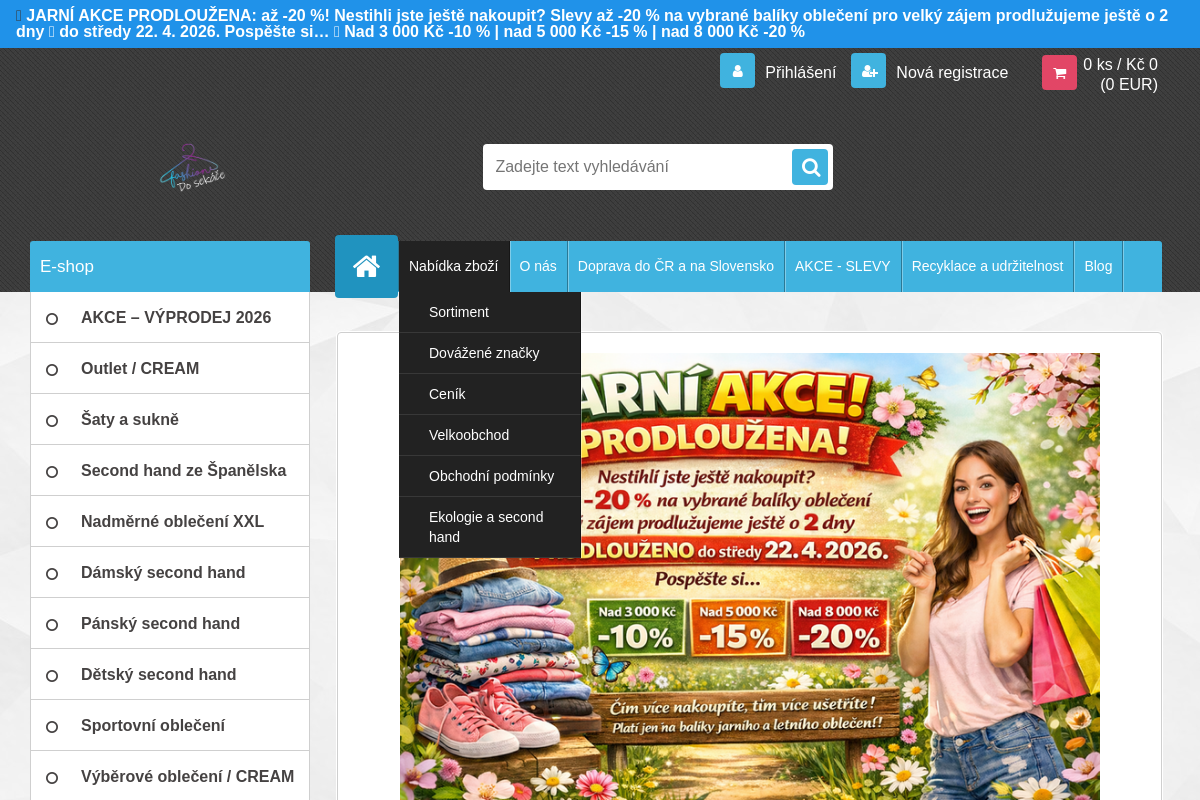The width and height of the screenshot is (1200, 800).
Task: Click the magnifying glass search button
Action: 810,167
